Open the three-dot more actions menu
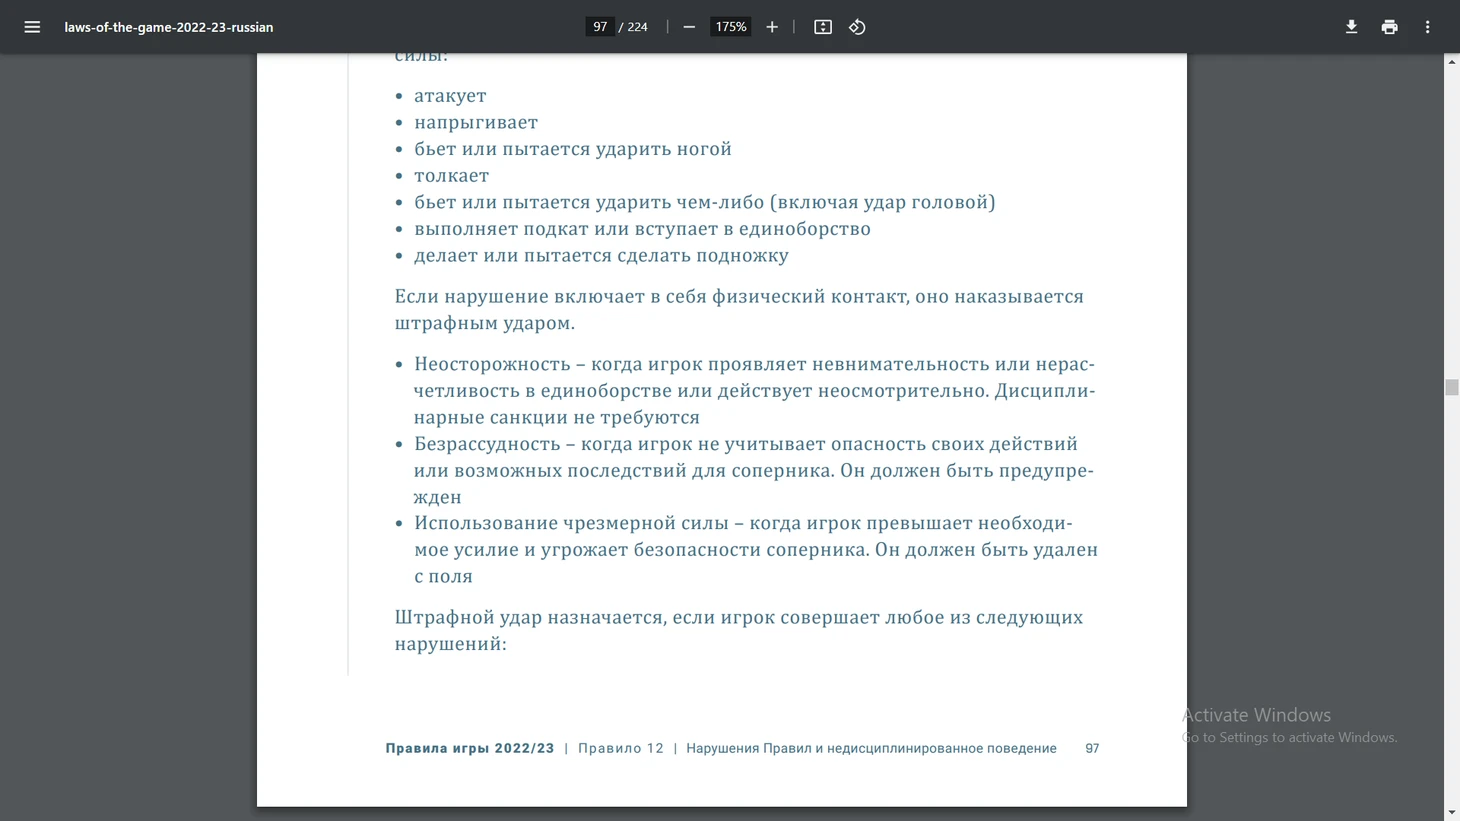Viewport: 1460px width, 821px height. (x=1427, y=27)
